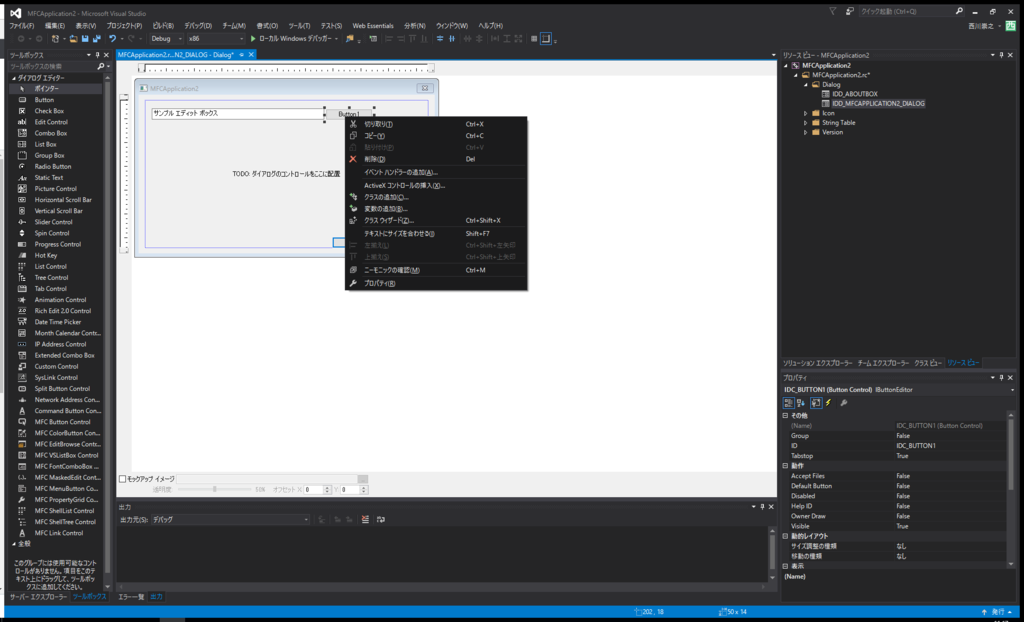This screenshot has height=622, width=1024.
Task: Choose the Slider Control toolbox icon
Action: point(22,222)
